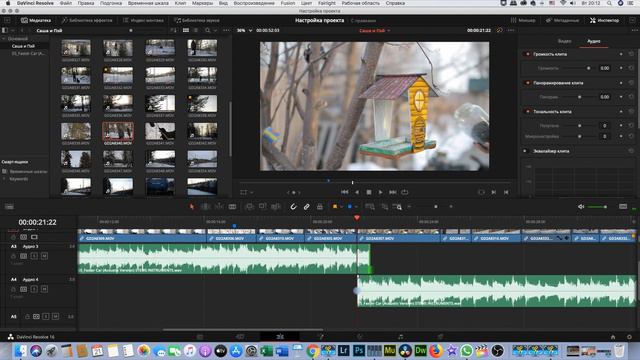Adjust the monitor volume slider

coord(598,207)
